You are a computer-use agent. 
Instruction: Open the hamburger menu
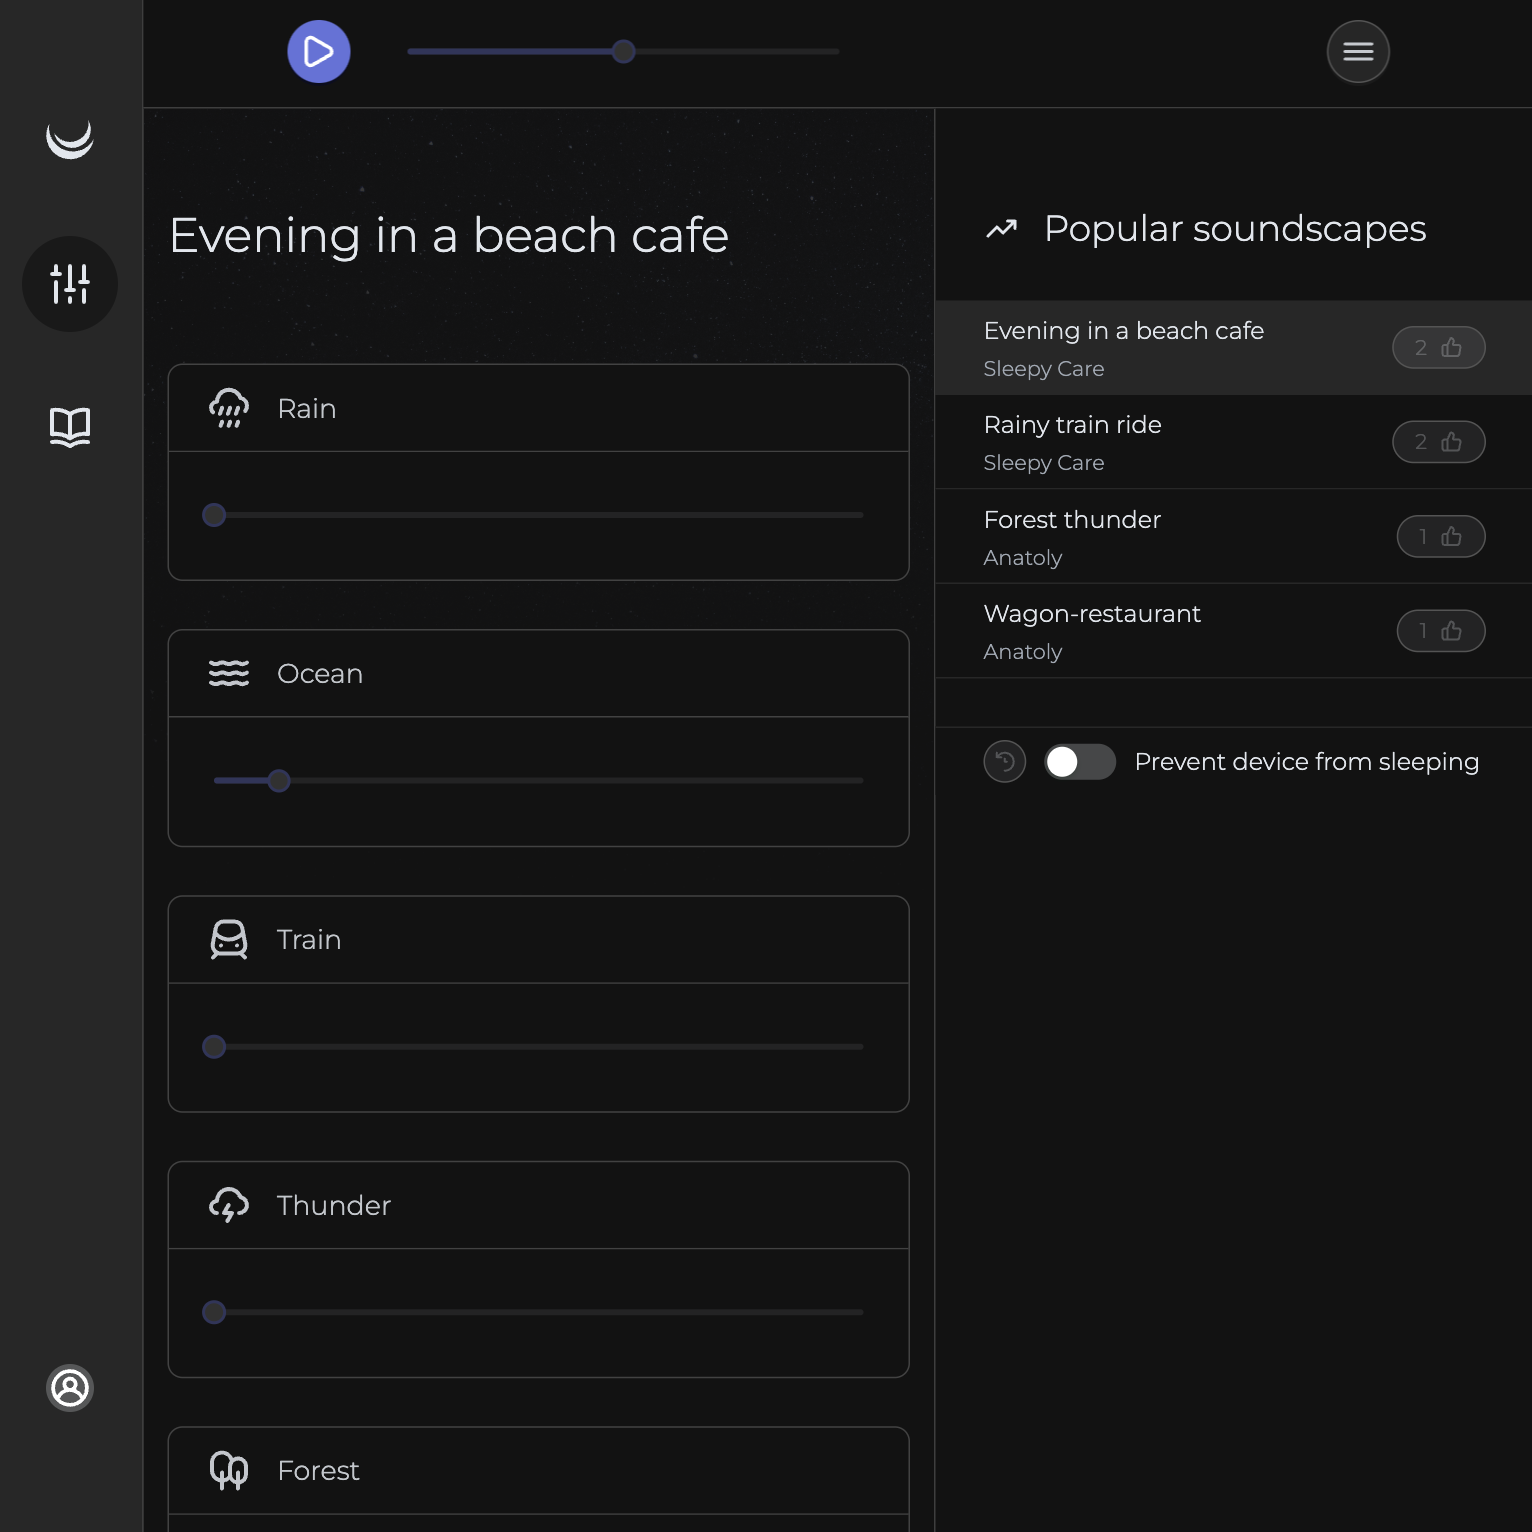click(1357, 52)
